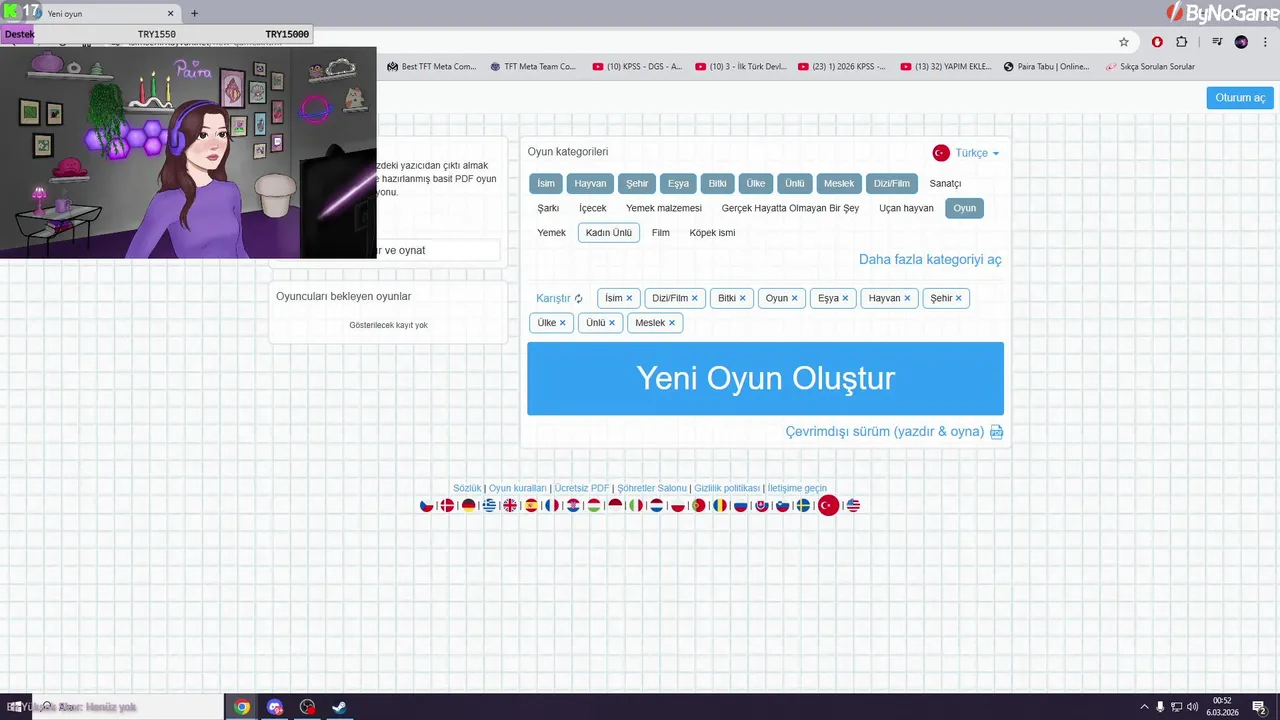Open the Sözlük footer link
1280x720 pixels.
(467, 488)
